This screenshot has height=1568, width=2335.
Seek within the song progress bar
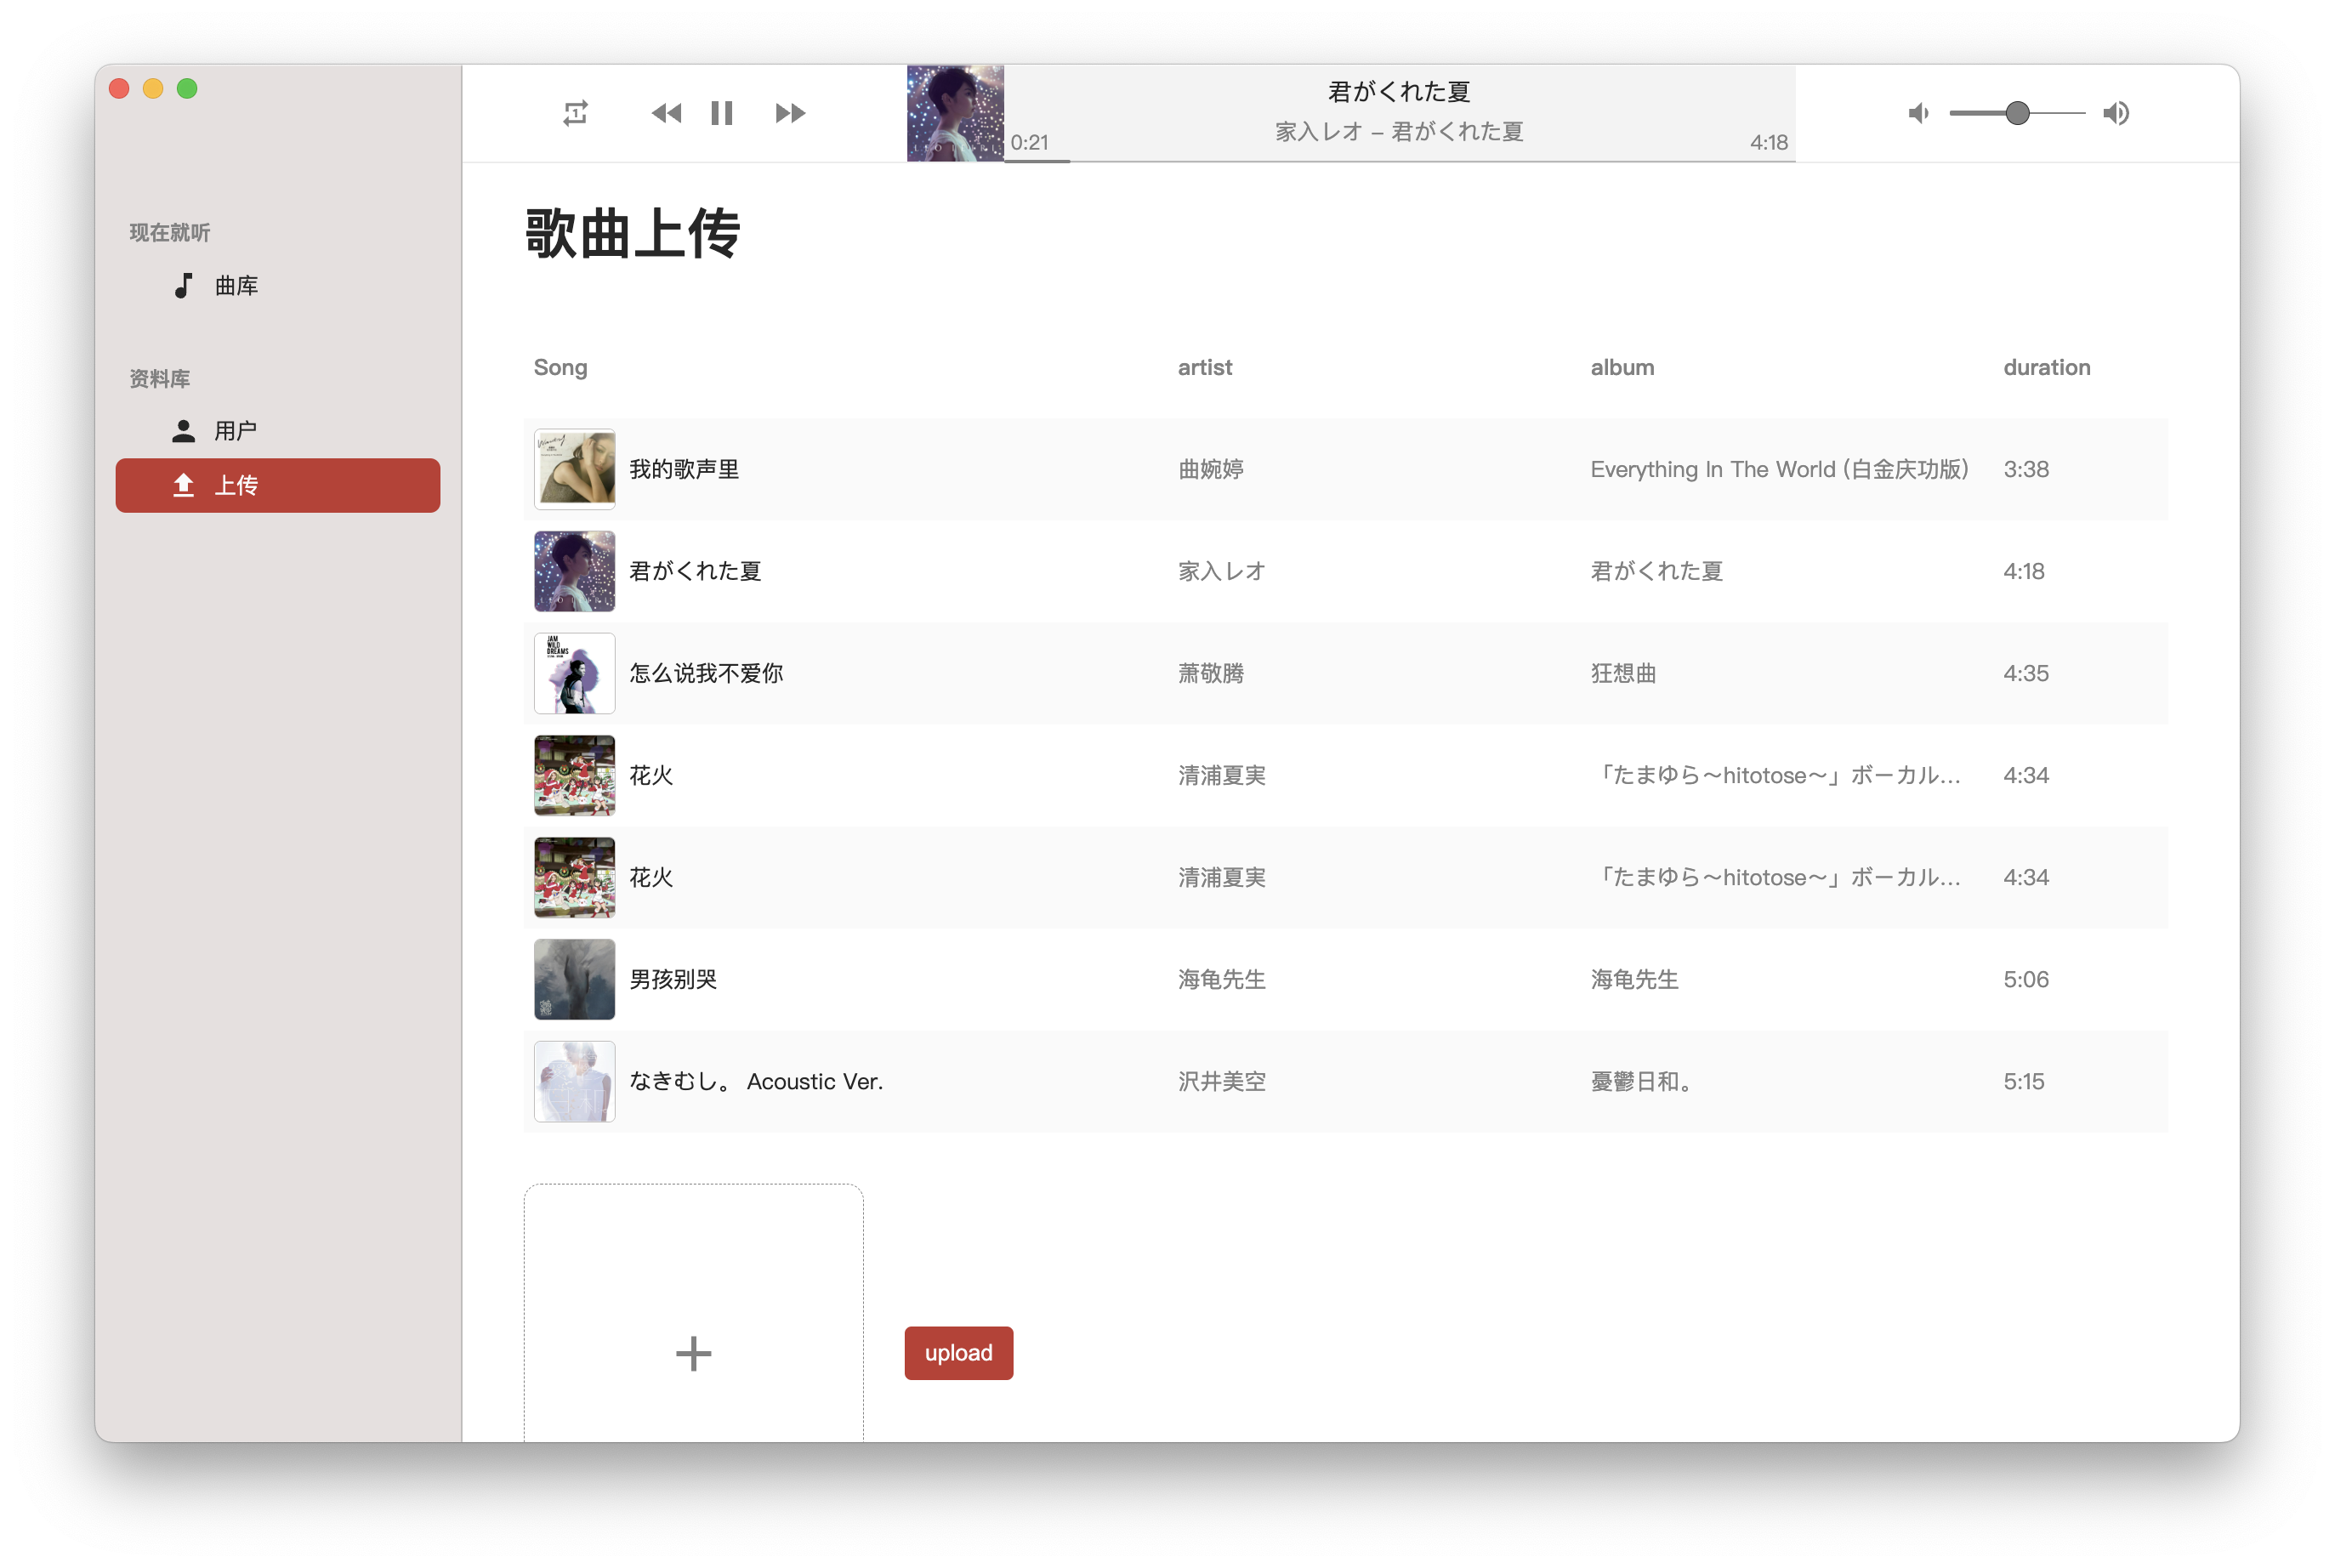[1399, 160]
